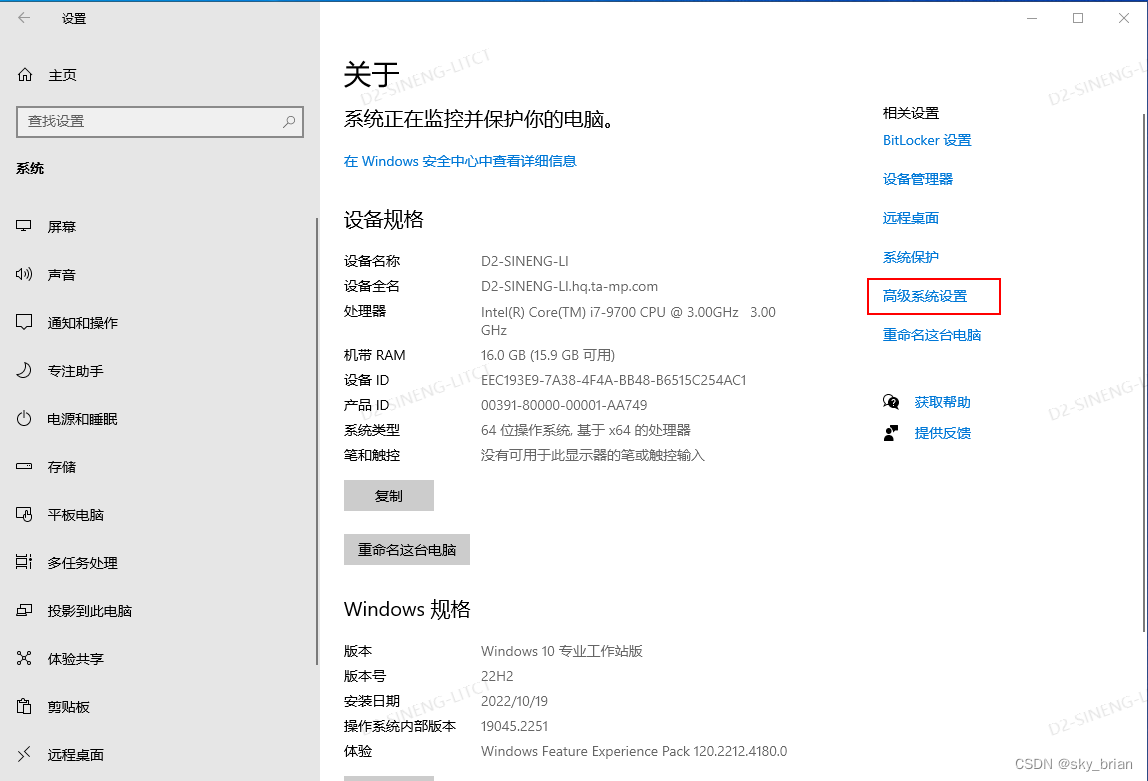1148x781 pixels.
Task: Click OS build value 19045.2251
Action: pos(514,726)
